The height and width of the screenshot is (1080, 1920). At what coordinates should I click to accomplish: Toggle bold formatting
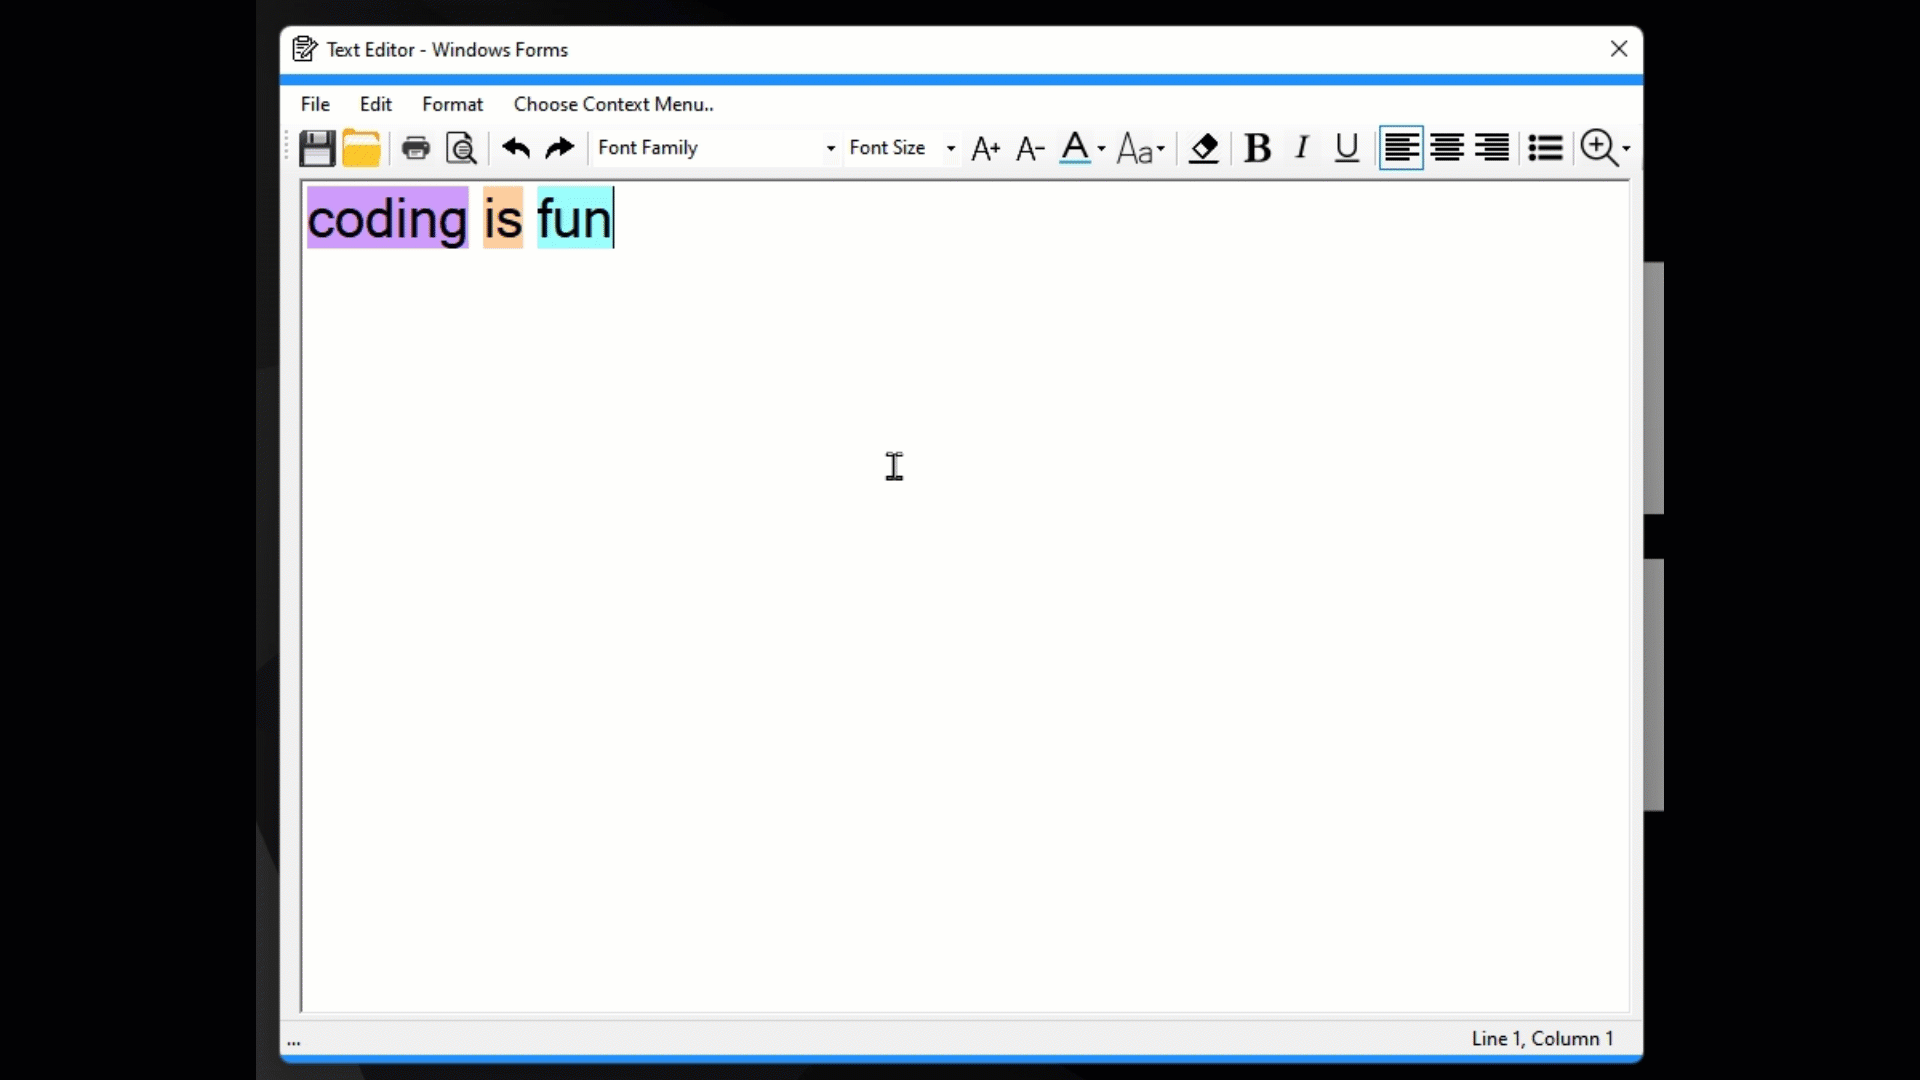(x=1257, y=148)
